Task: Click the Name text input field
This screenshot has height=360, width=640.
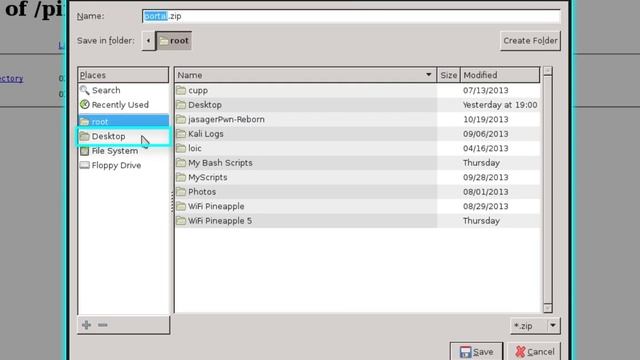Action: 351,16
